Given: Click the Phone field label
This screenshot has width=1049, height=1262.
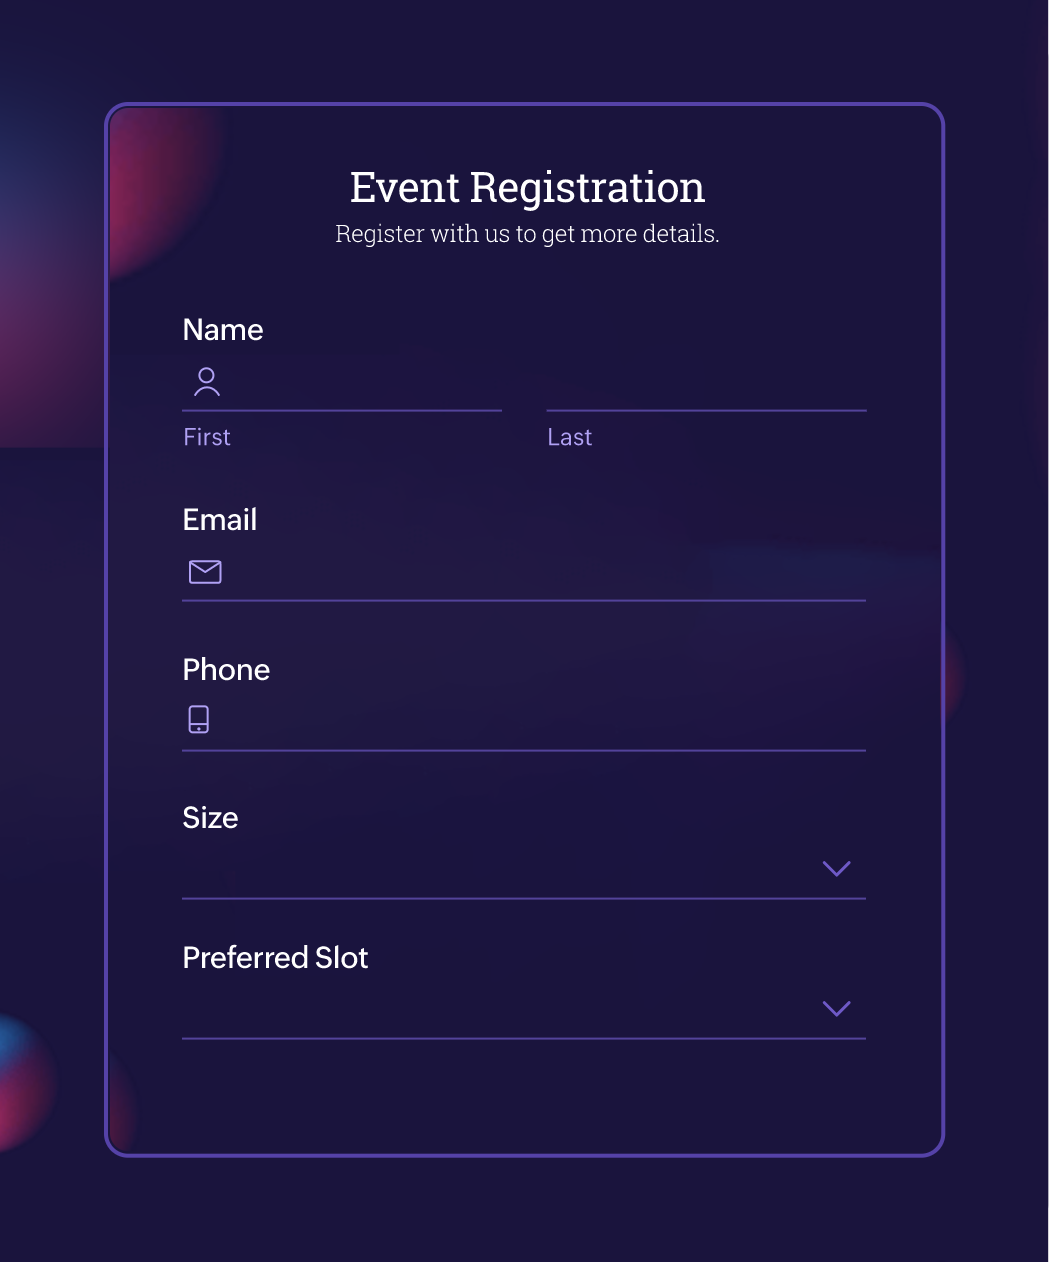Looking at the screenshot, I should pos(226,670).
